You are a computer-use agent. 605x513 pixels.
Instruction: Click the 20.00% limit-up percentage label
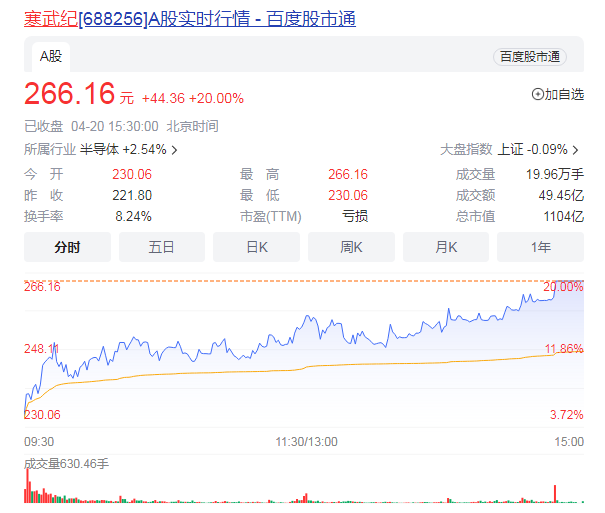coord(564,287)
